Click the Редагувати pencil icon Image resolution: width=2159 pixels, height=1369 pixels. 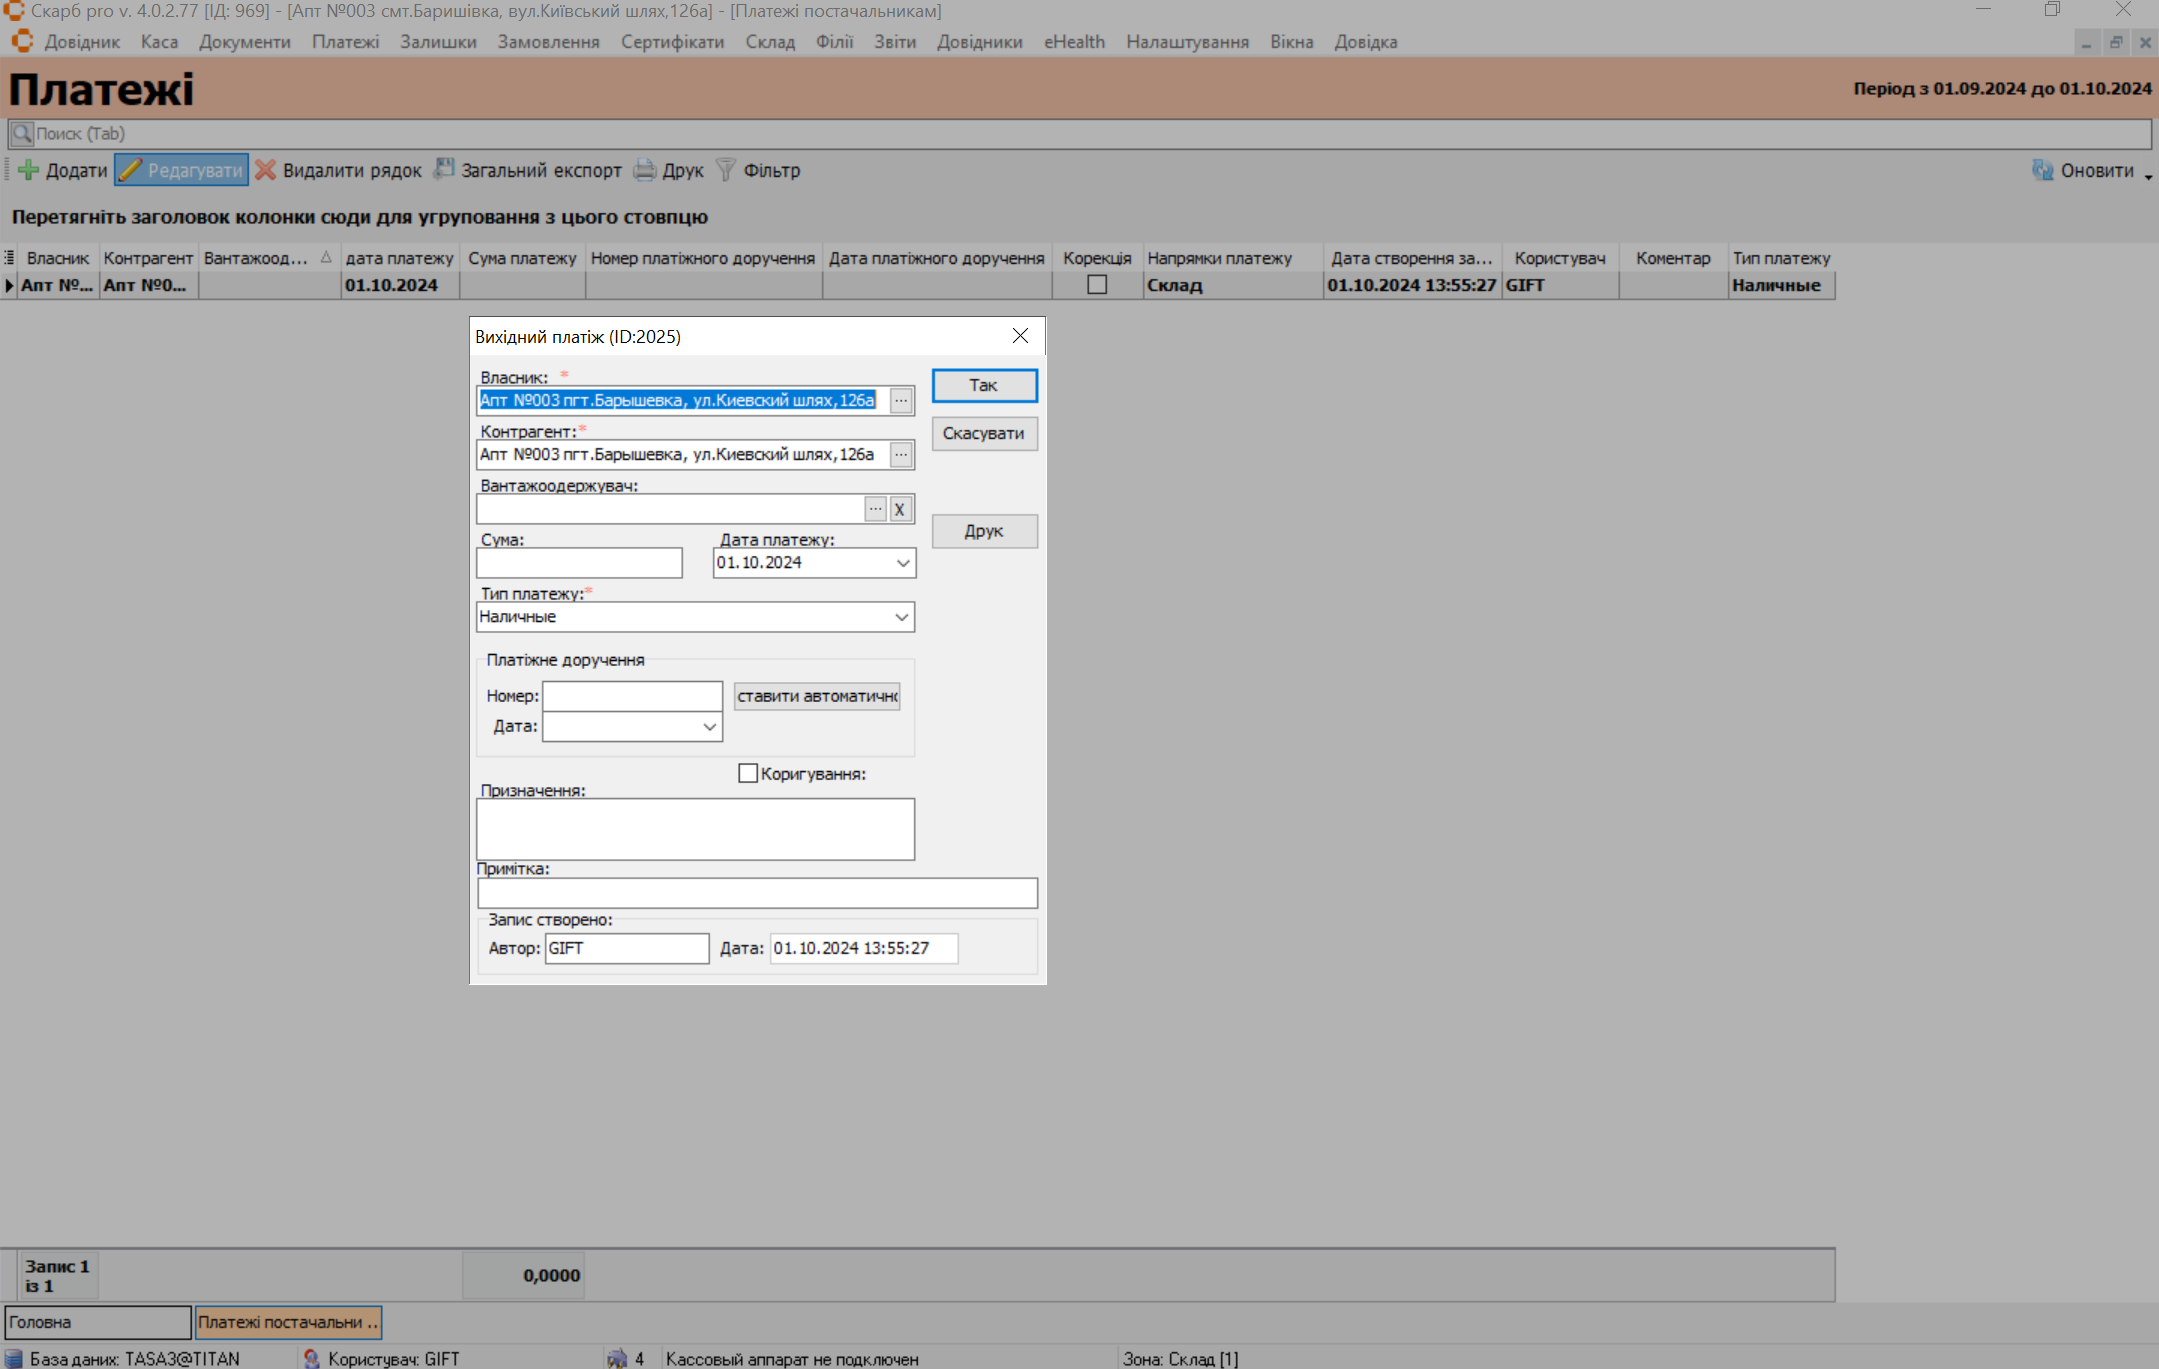131,170
